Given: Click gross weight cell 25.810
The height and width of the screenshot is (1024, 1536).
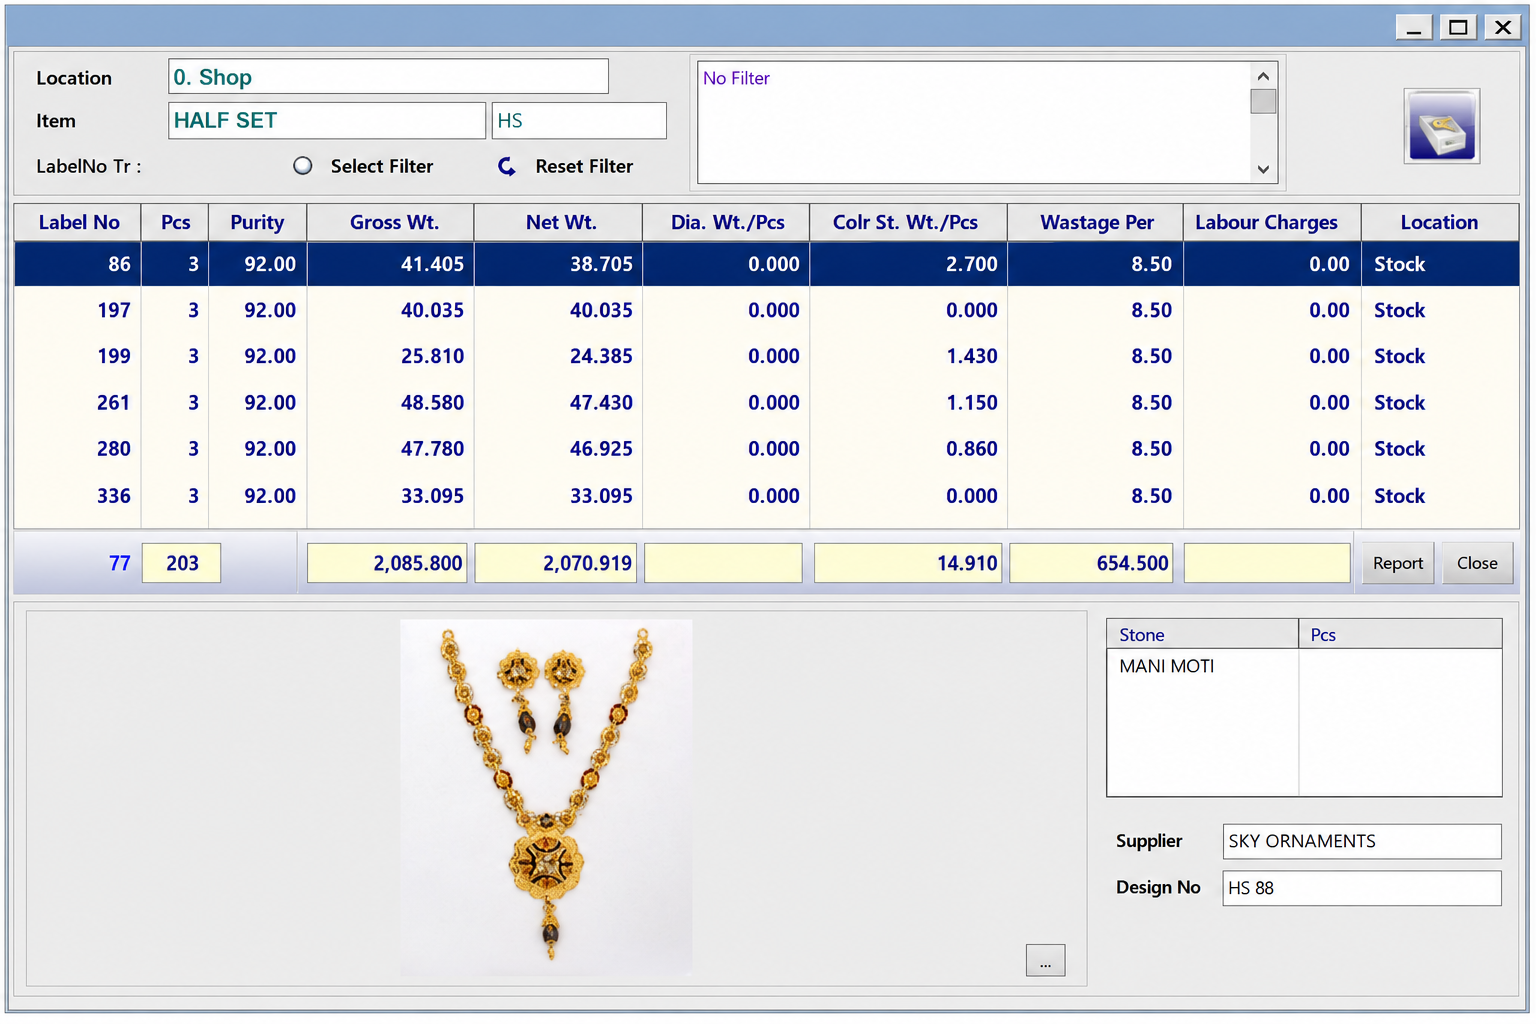Looking at the screenshot, I should coord(390,356).
